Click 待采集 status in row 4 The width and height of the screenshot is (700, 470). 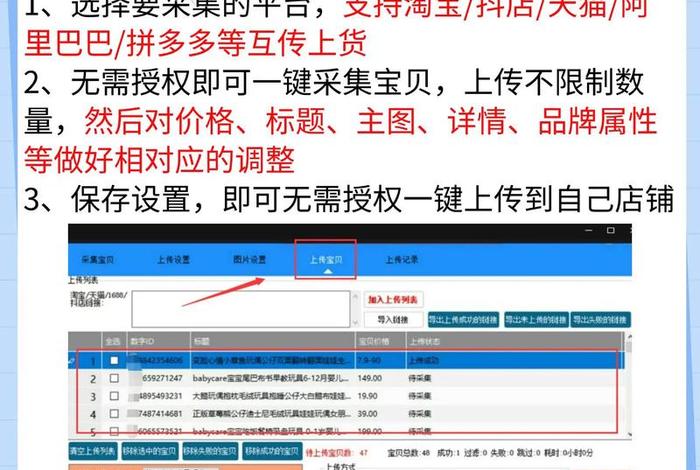click(x=420, y=414)
